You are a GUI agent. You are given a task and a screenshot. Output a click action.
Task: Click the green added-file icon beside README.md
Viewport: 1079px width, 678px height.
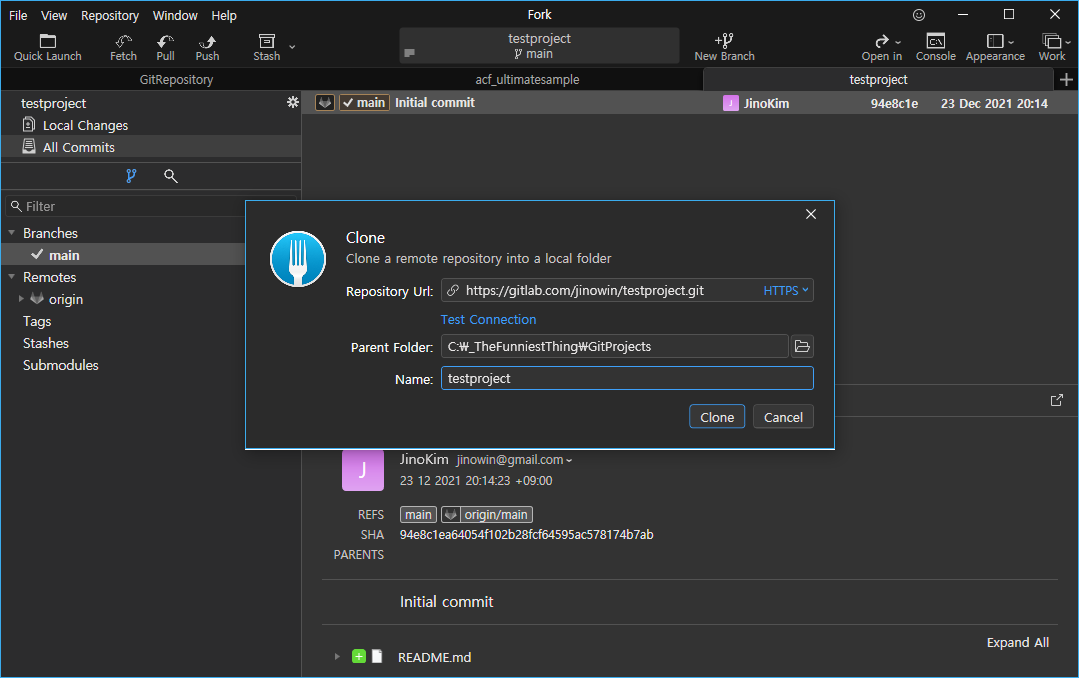359,657
